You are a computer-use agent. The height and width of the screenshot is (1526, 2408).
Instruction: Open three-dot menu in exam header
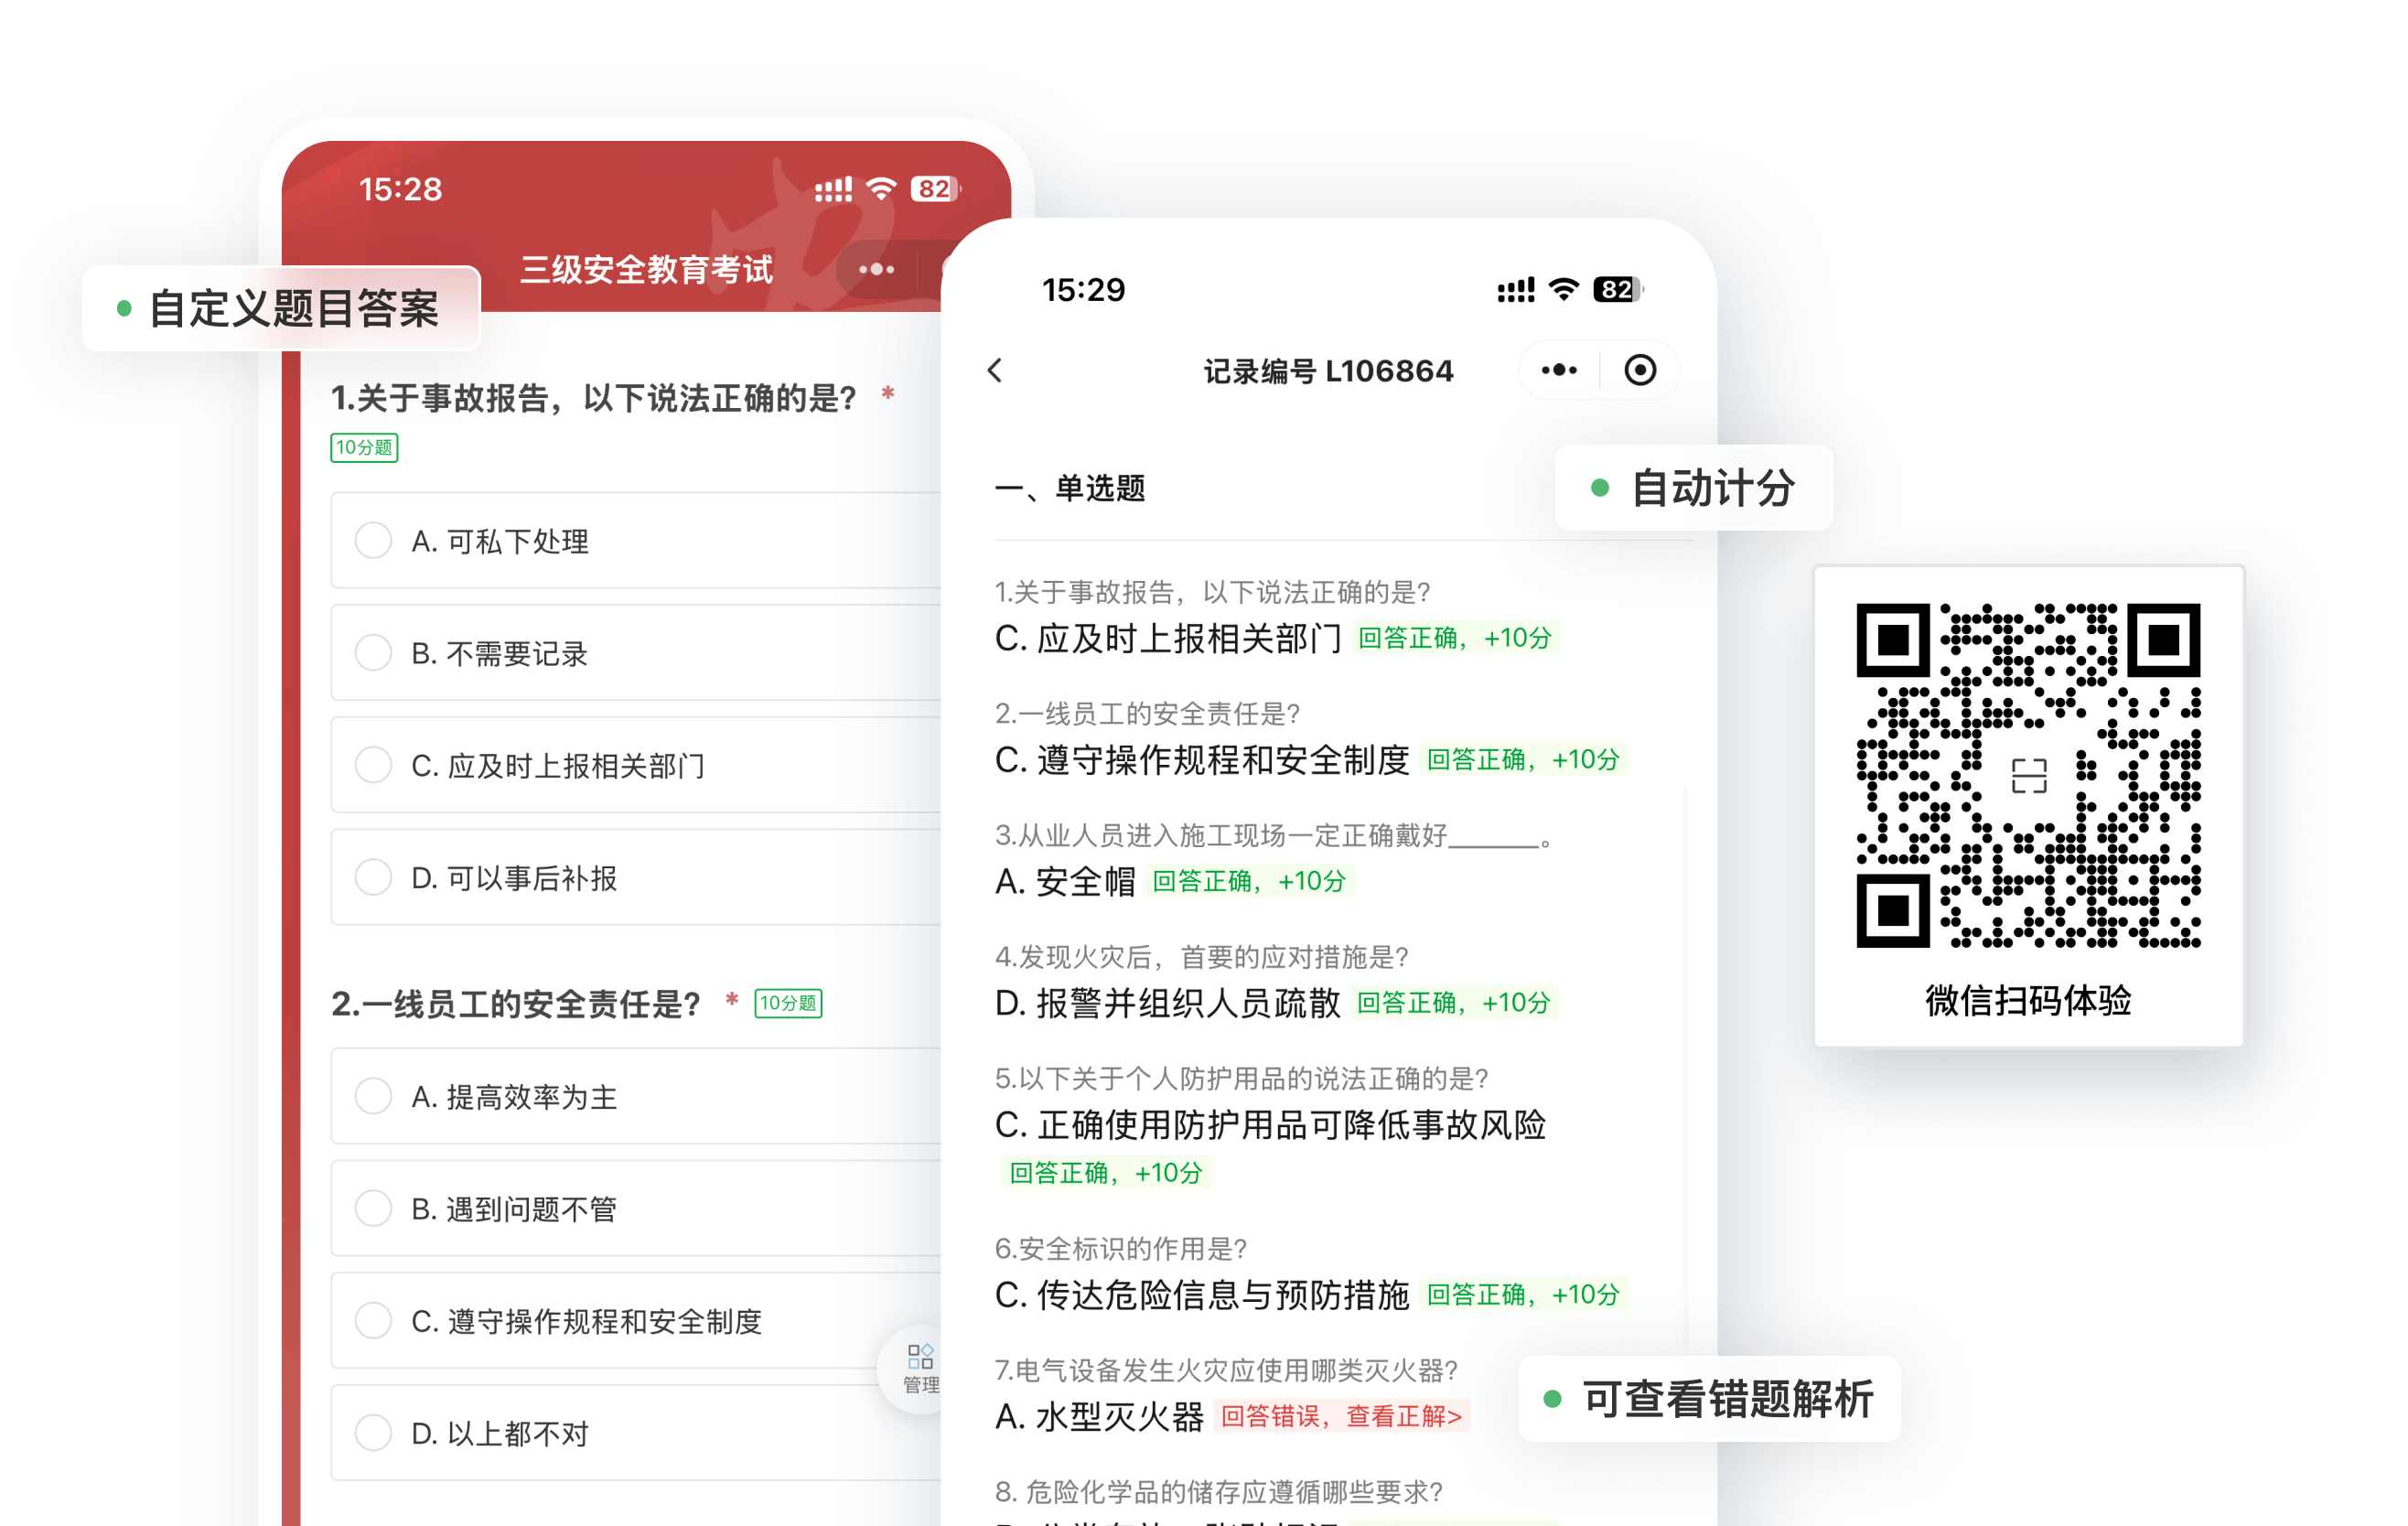[x=877, y=269]
